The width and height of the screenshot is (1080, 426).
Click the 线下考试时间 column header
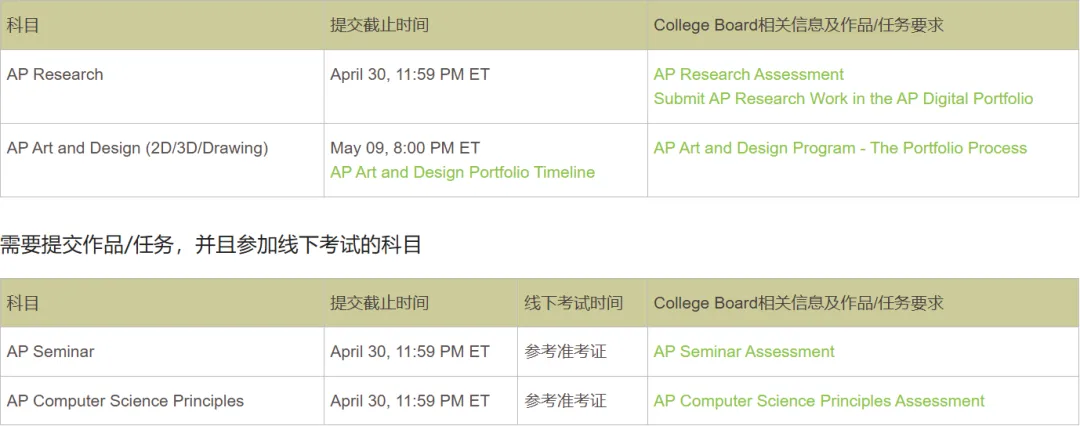pyautogui.click(x=573, y=303)
